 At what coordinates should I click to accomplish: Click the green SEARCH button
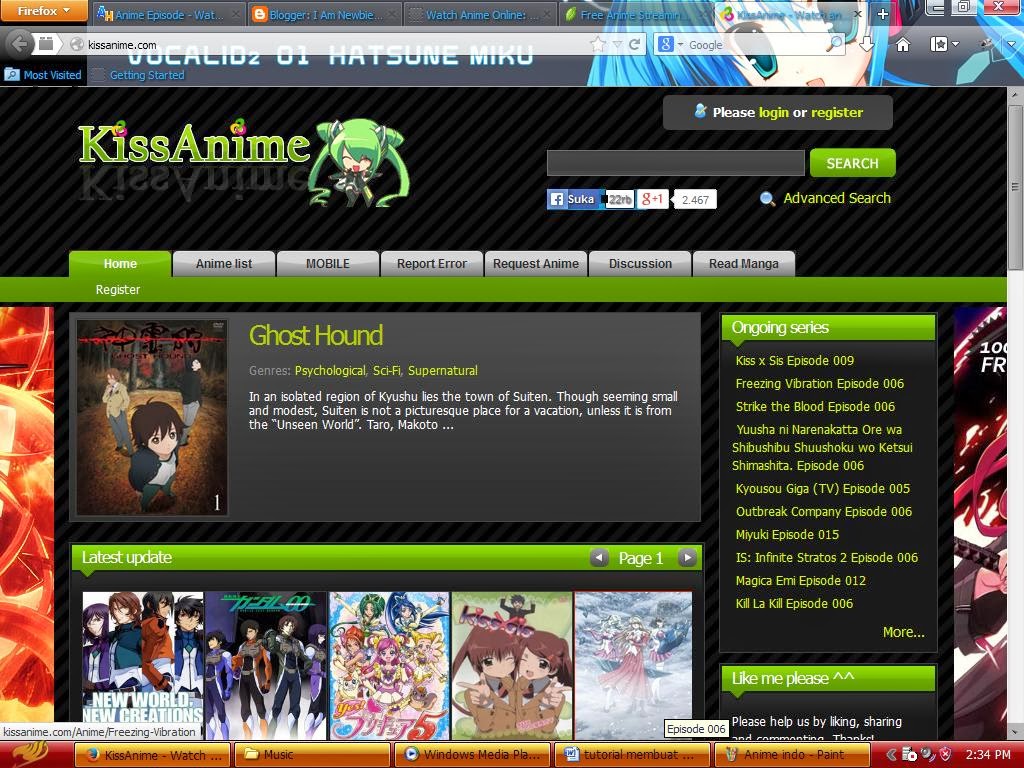point(852,163)
